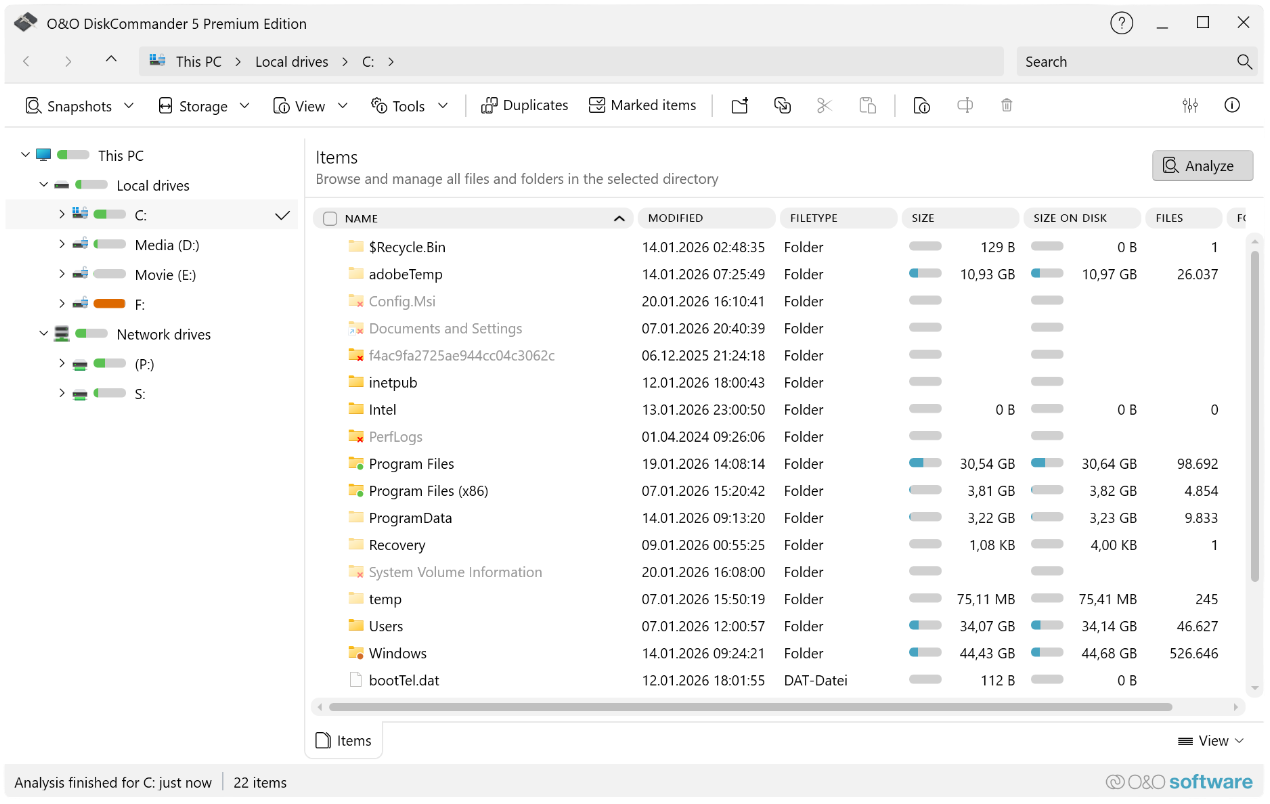
Task: Open the Duplicates view
Action: [x=524, y=106]
